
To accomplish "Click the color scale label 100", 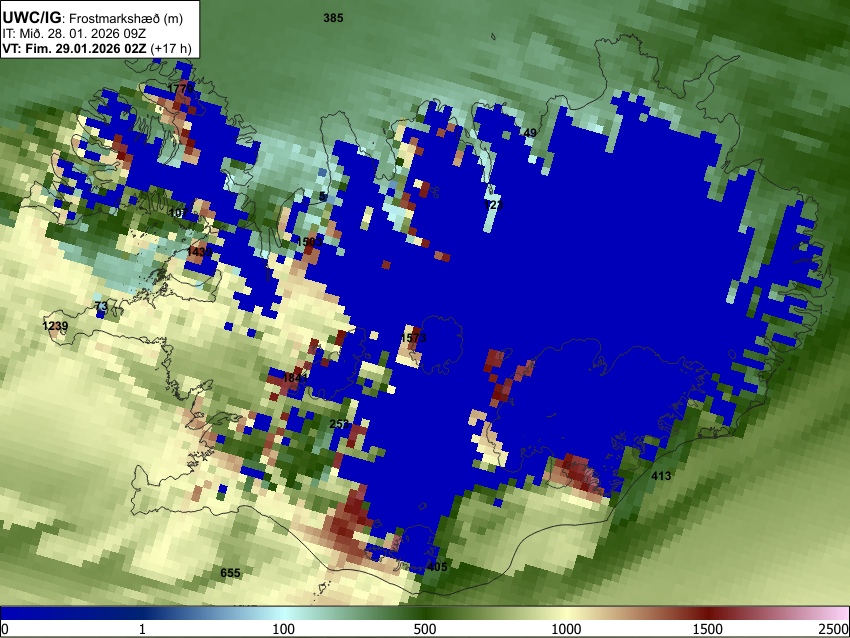I will 284,629.
